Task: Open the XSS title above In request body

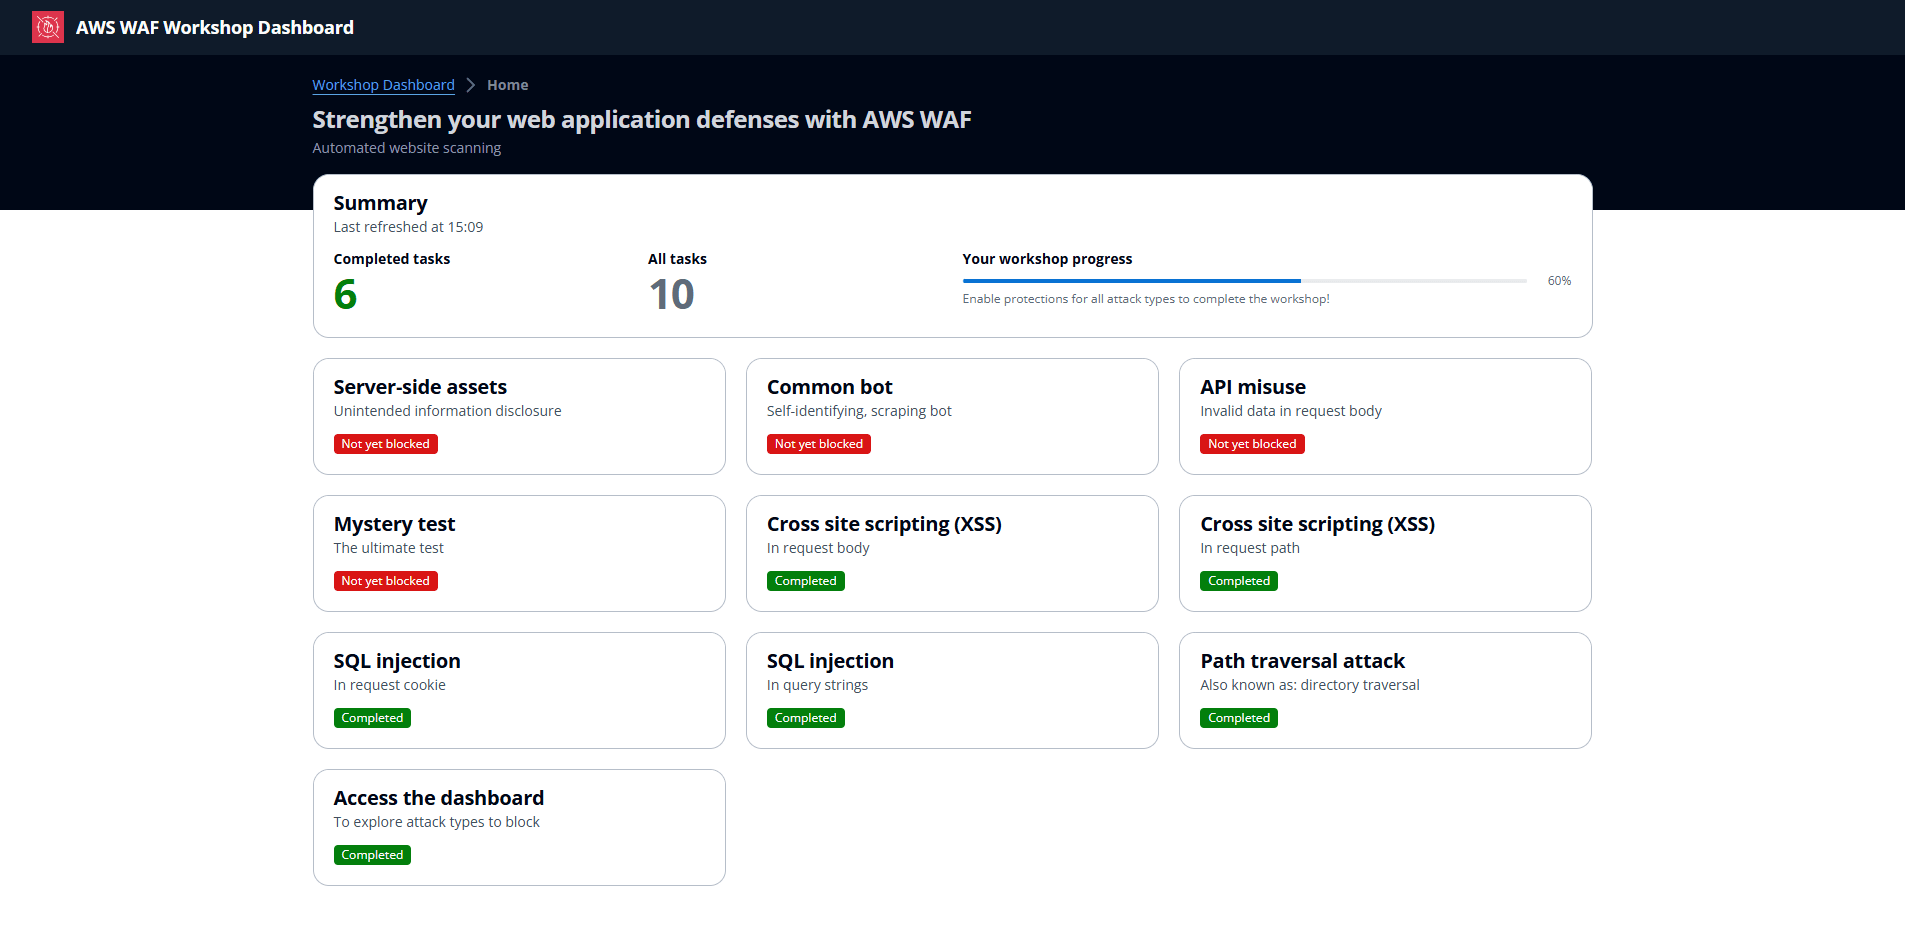Action: click(x=884, y=524)
